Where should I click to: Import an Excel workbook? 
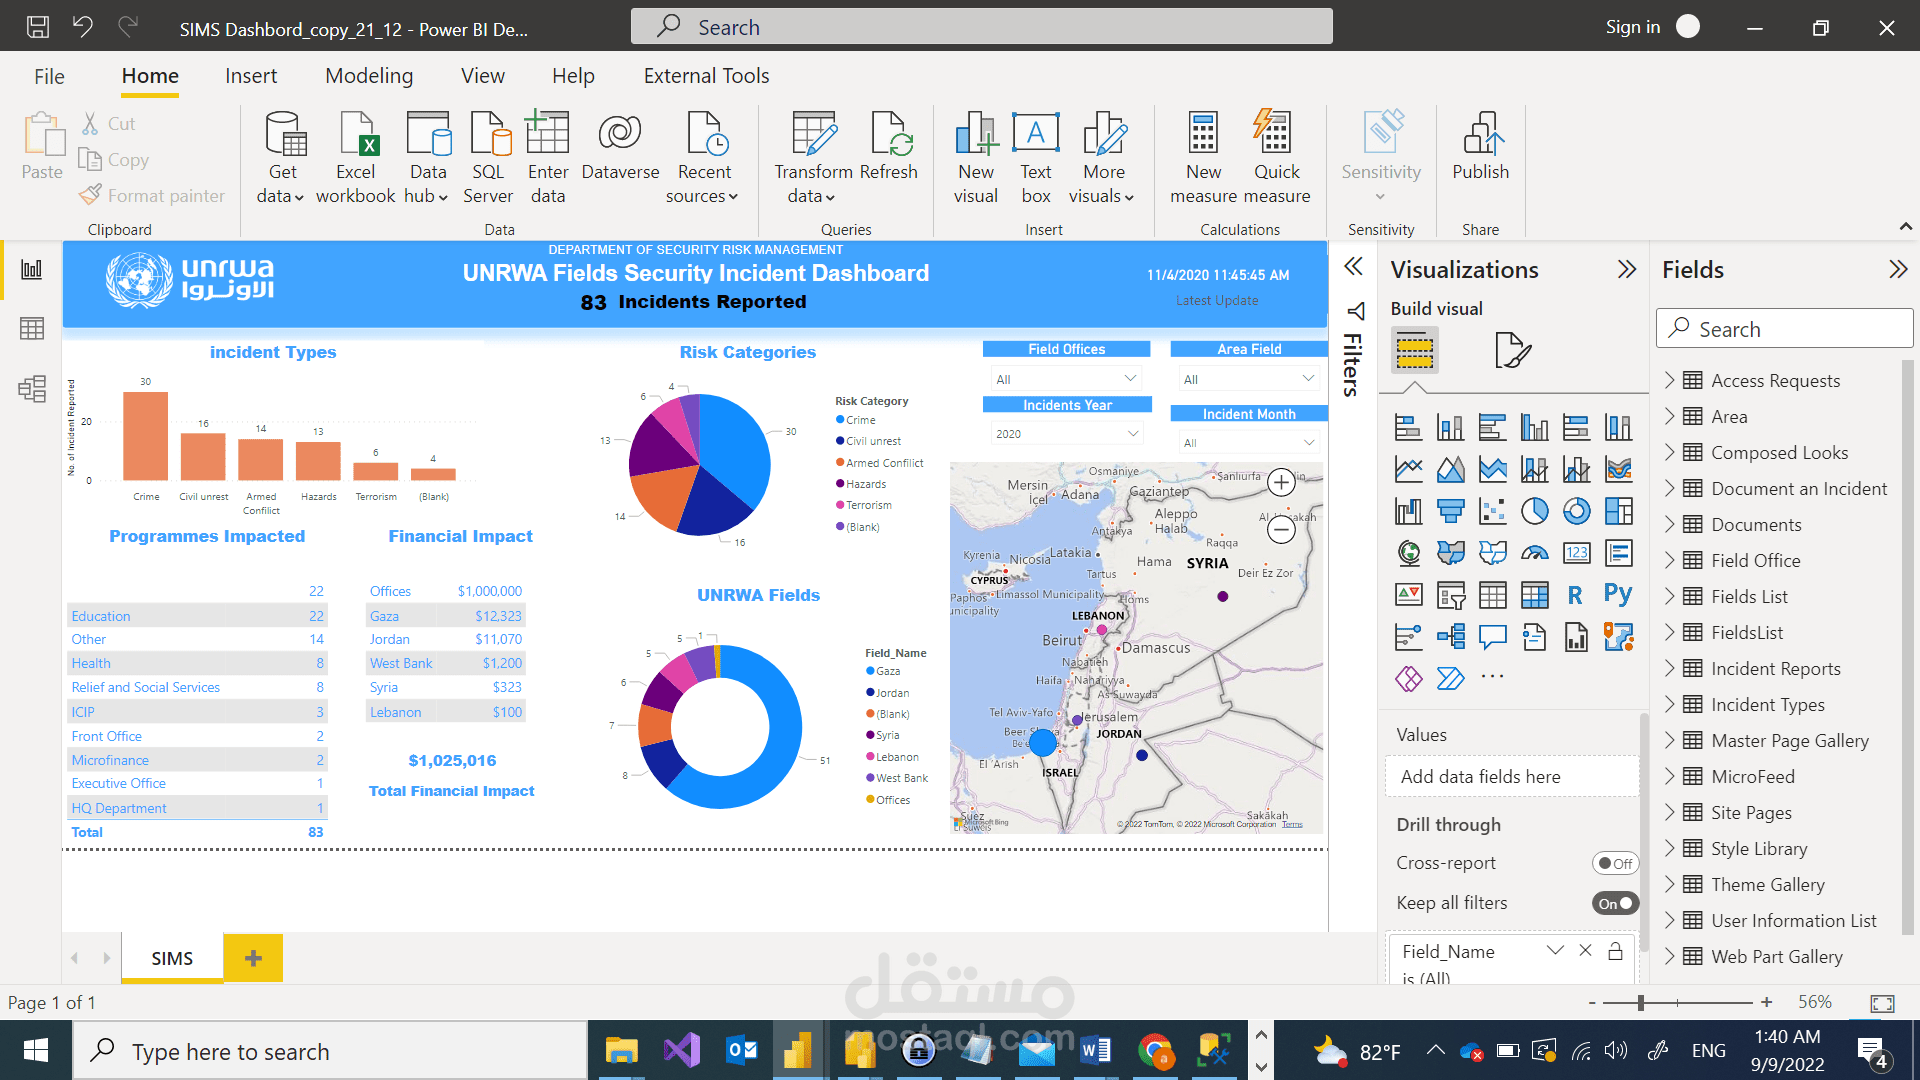tap(356, 157)
